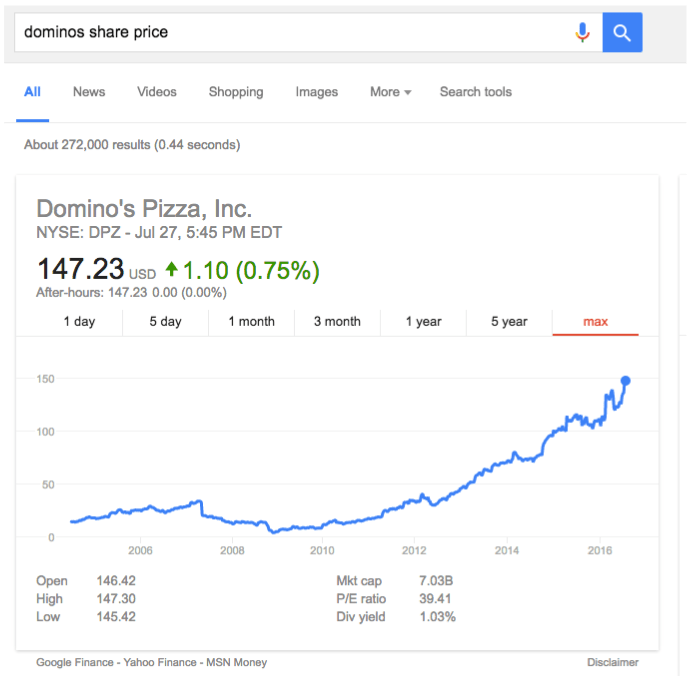Open the Google Finance link
Screen dimensions: 687x687
(x=74, y=662)
